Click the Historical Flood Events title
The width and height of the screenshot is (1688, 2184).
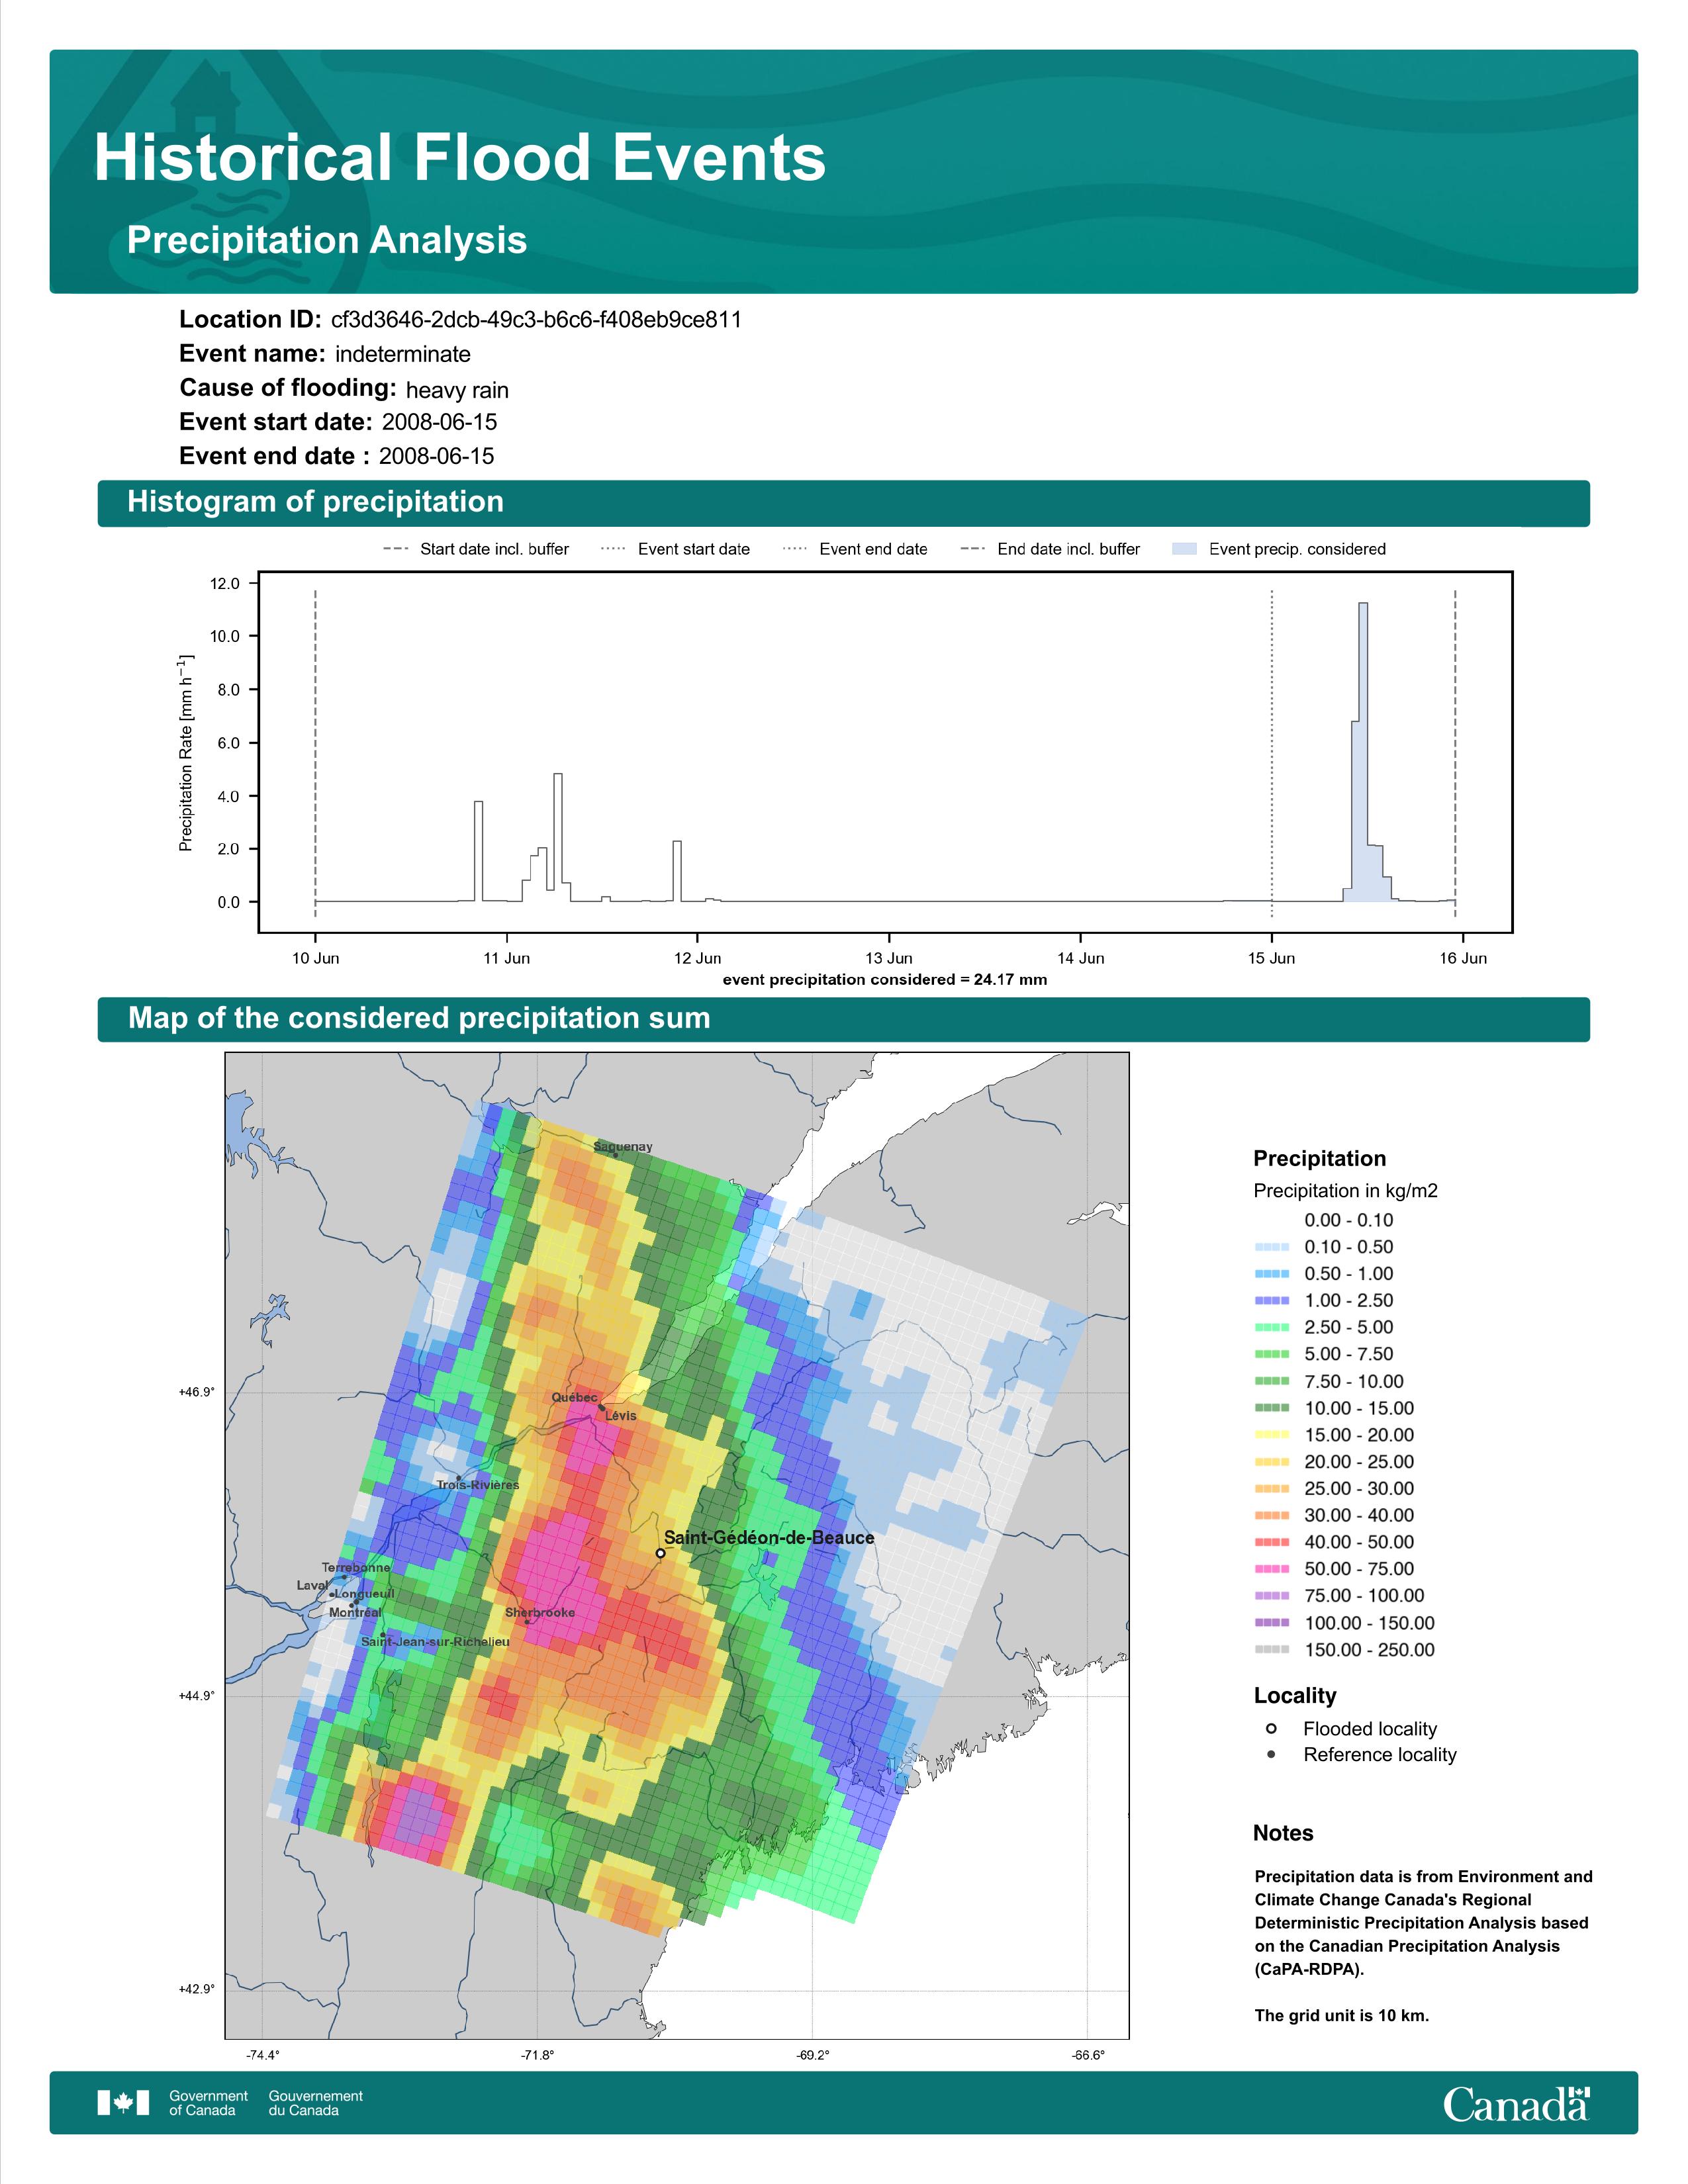click(459, 158)
